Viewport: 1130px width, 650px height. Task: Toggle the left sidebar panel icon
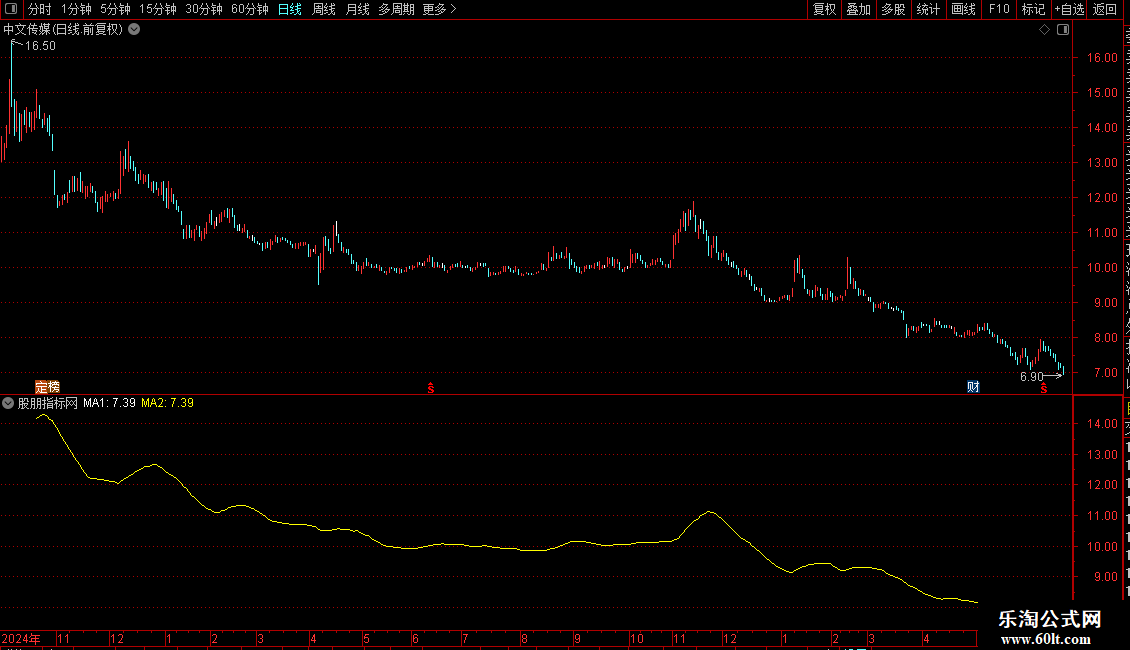point(11,9)
